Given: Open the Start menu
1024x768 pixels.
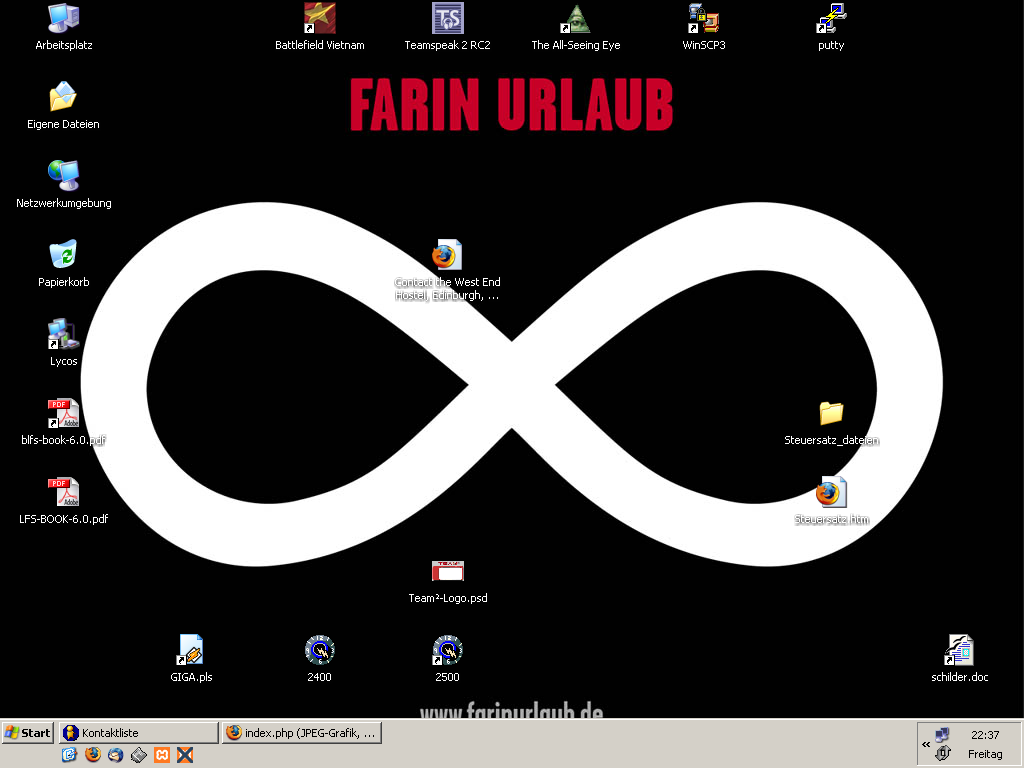Looking at the screenshot, I should pyautogui.click(x=27, y=733).
